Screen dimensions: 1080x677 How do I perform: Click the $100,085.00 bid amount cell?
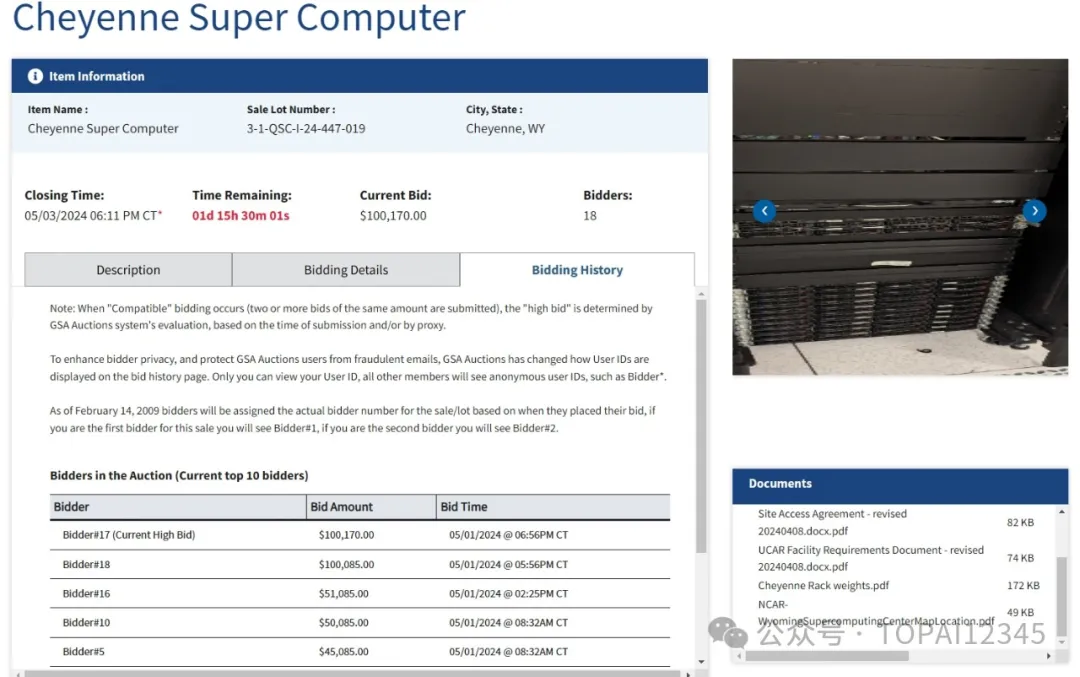click(346, 564)
